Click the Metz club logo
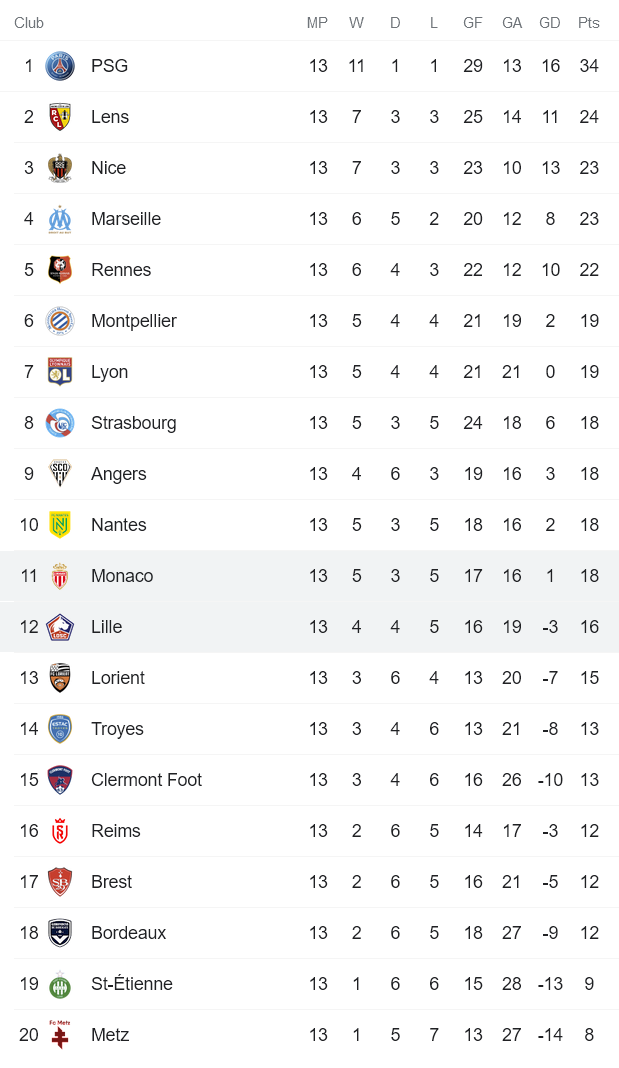 pos(60,1035)
